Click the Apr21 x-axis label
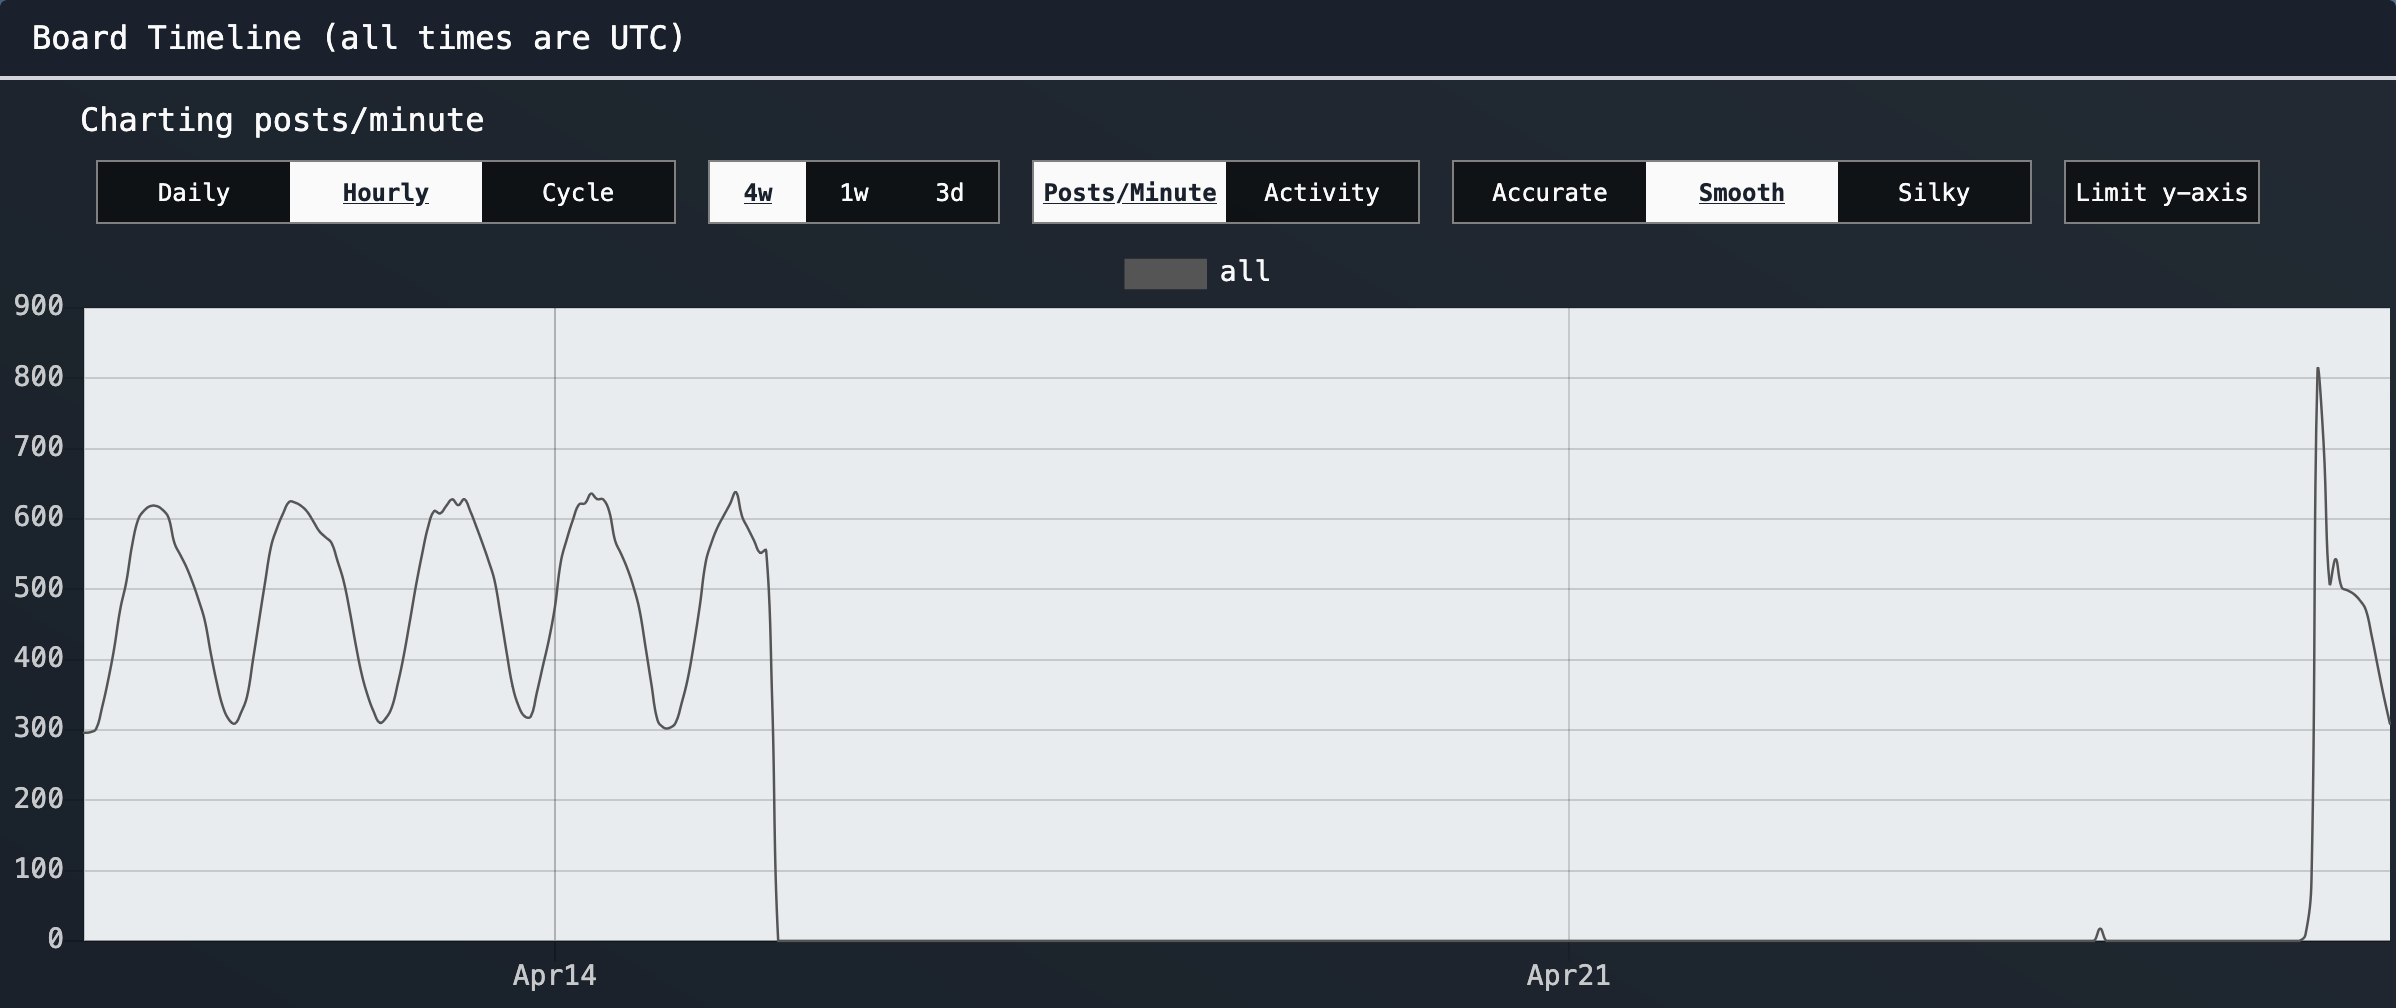The height and width of the screenshot is (1008, 2396). (1569, 975)
